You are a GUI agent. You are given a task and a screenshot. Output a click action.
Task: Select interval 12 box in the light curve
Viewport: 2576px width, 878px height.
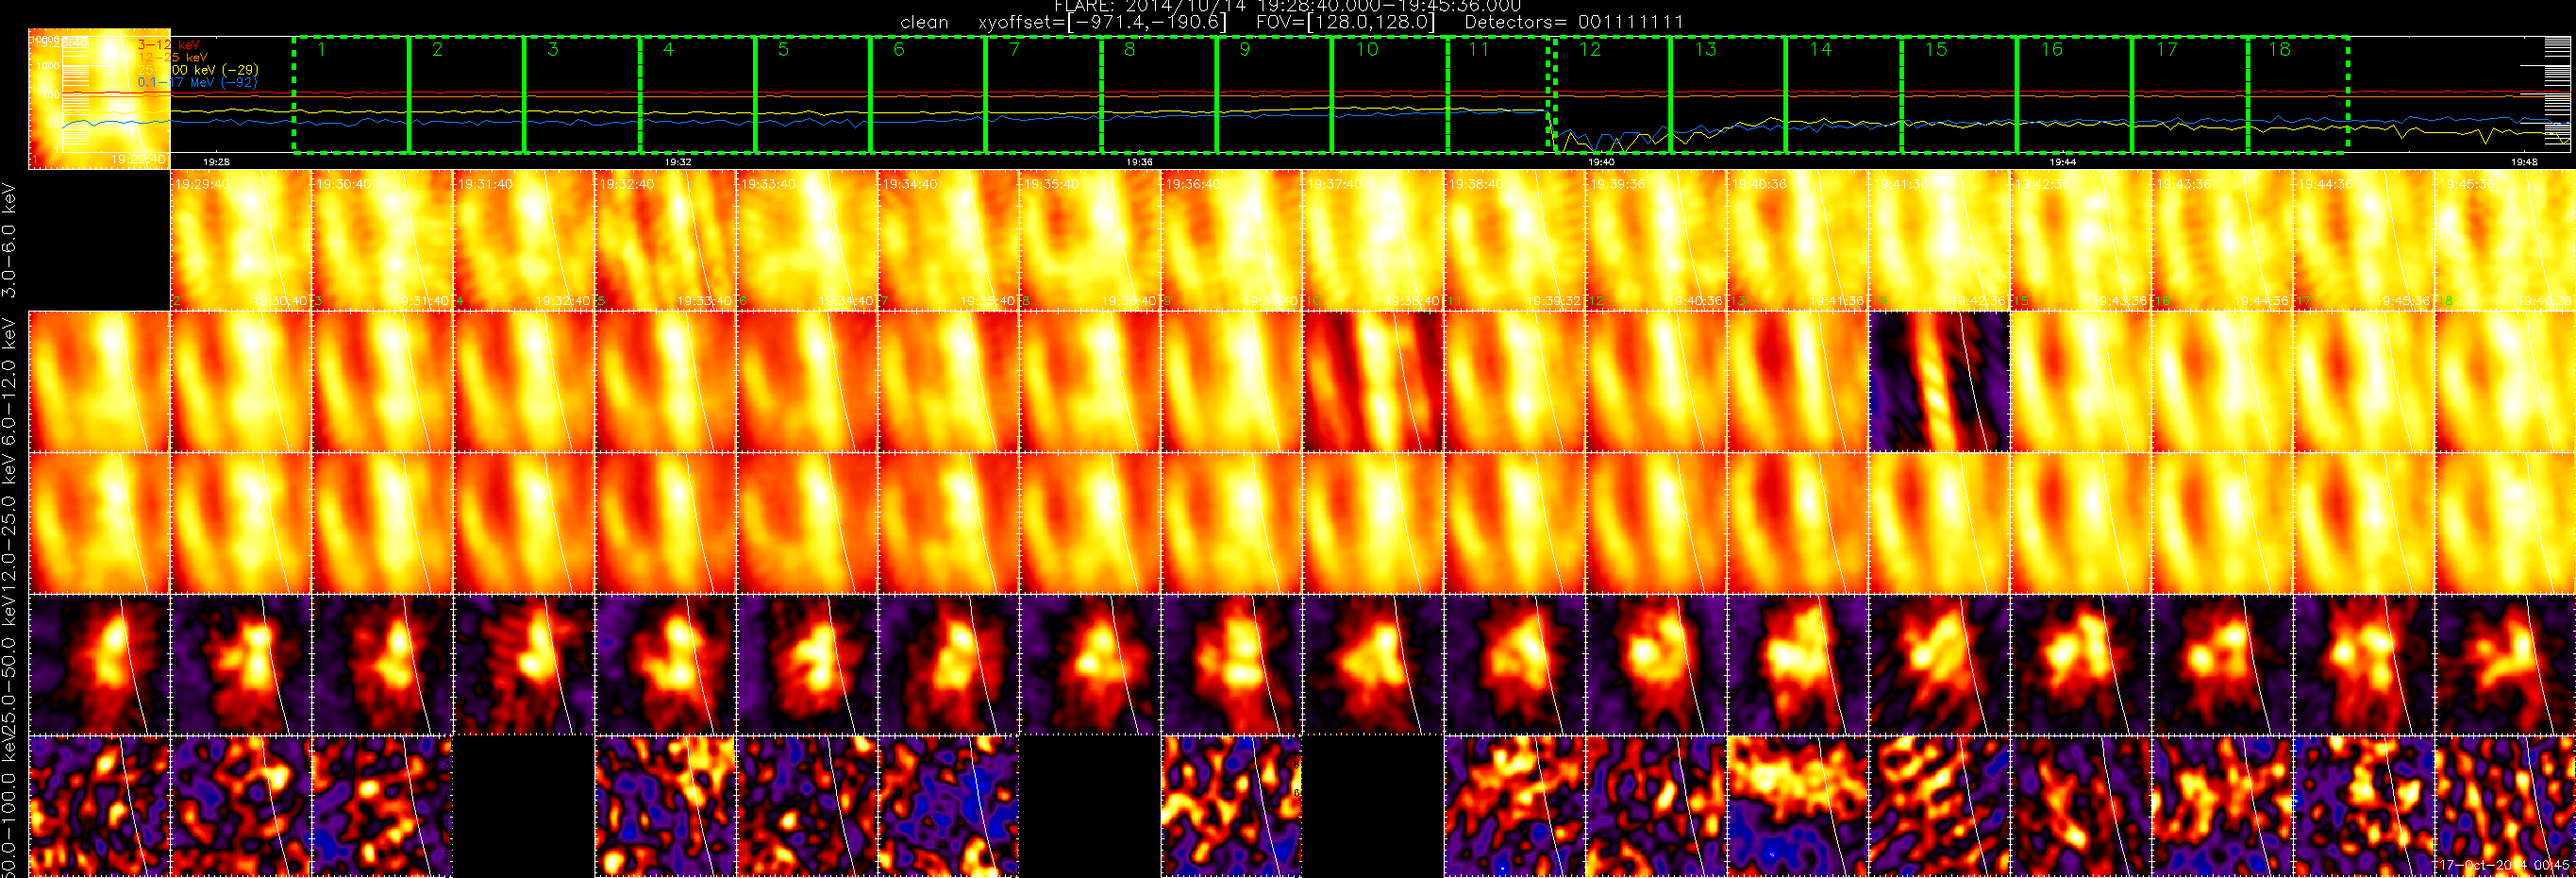[1613, 95]
